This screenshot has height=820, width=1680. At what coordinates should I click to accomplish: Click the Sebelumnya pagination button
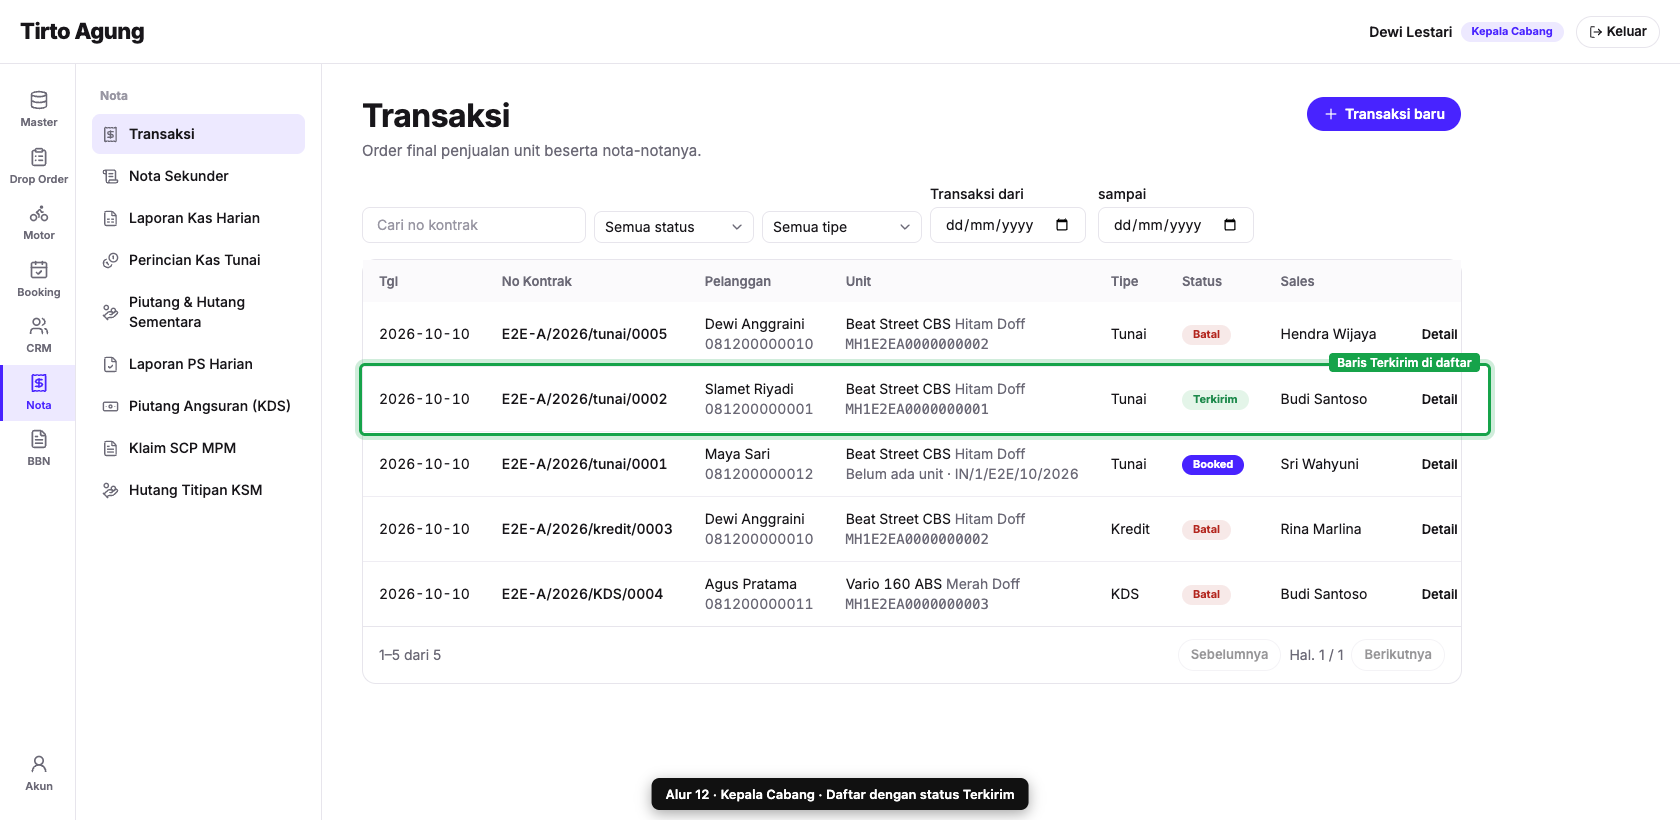click(1229, 655)
